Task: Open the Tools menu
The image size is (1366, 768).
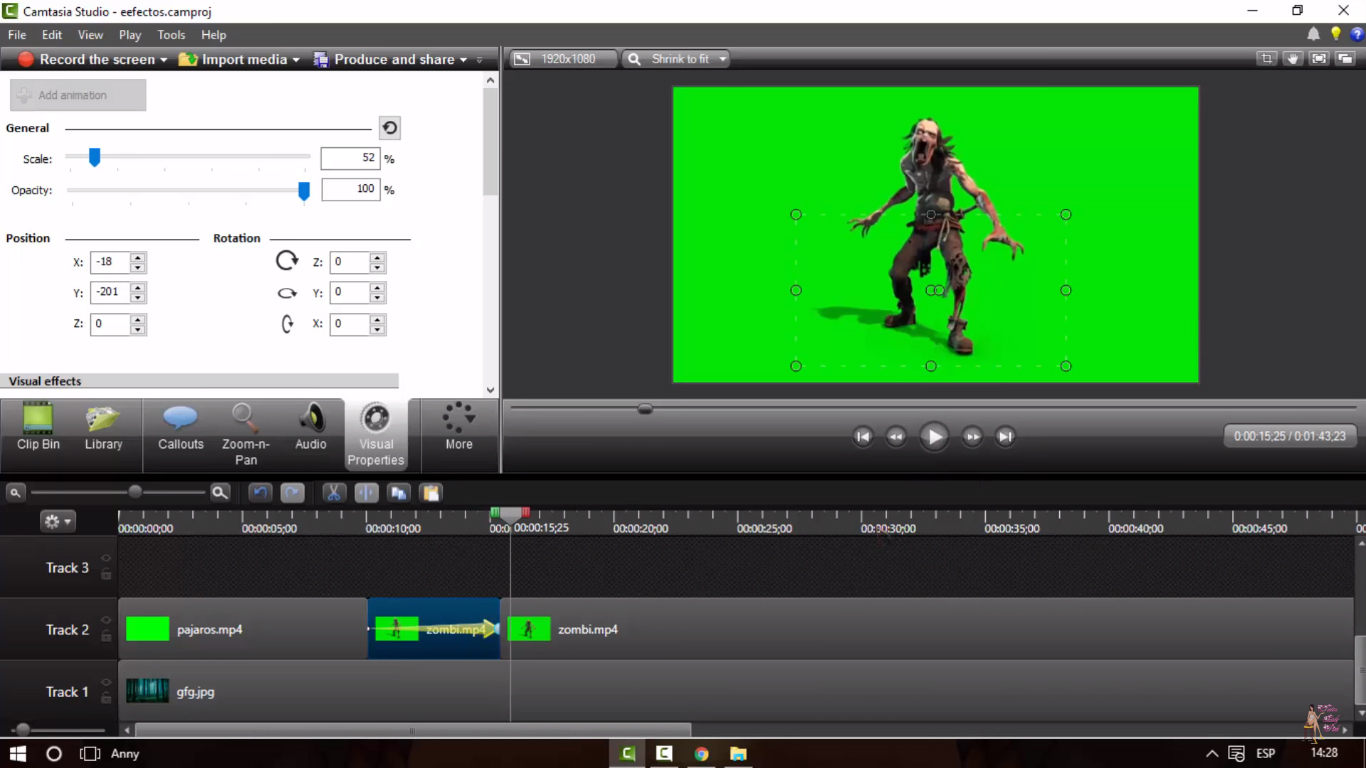Action: (171, 35)
